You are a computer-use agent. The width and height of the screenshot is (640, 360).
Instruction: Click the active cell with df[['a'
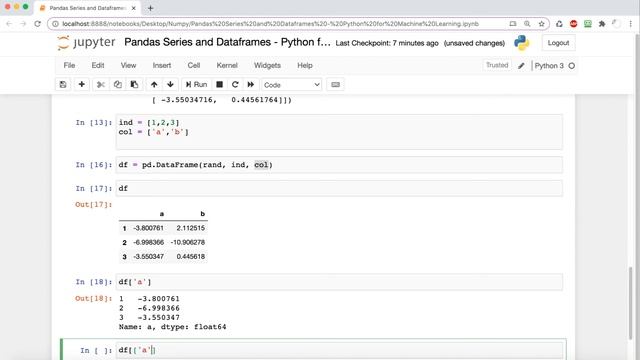[x=339, y=350]
